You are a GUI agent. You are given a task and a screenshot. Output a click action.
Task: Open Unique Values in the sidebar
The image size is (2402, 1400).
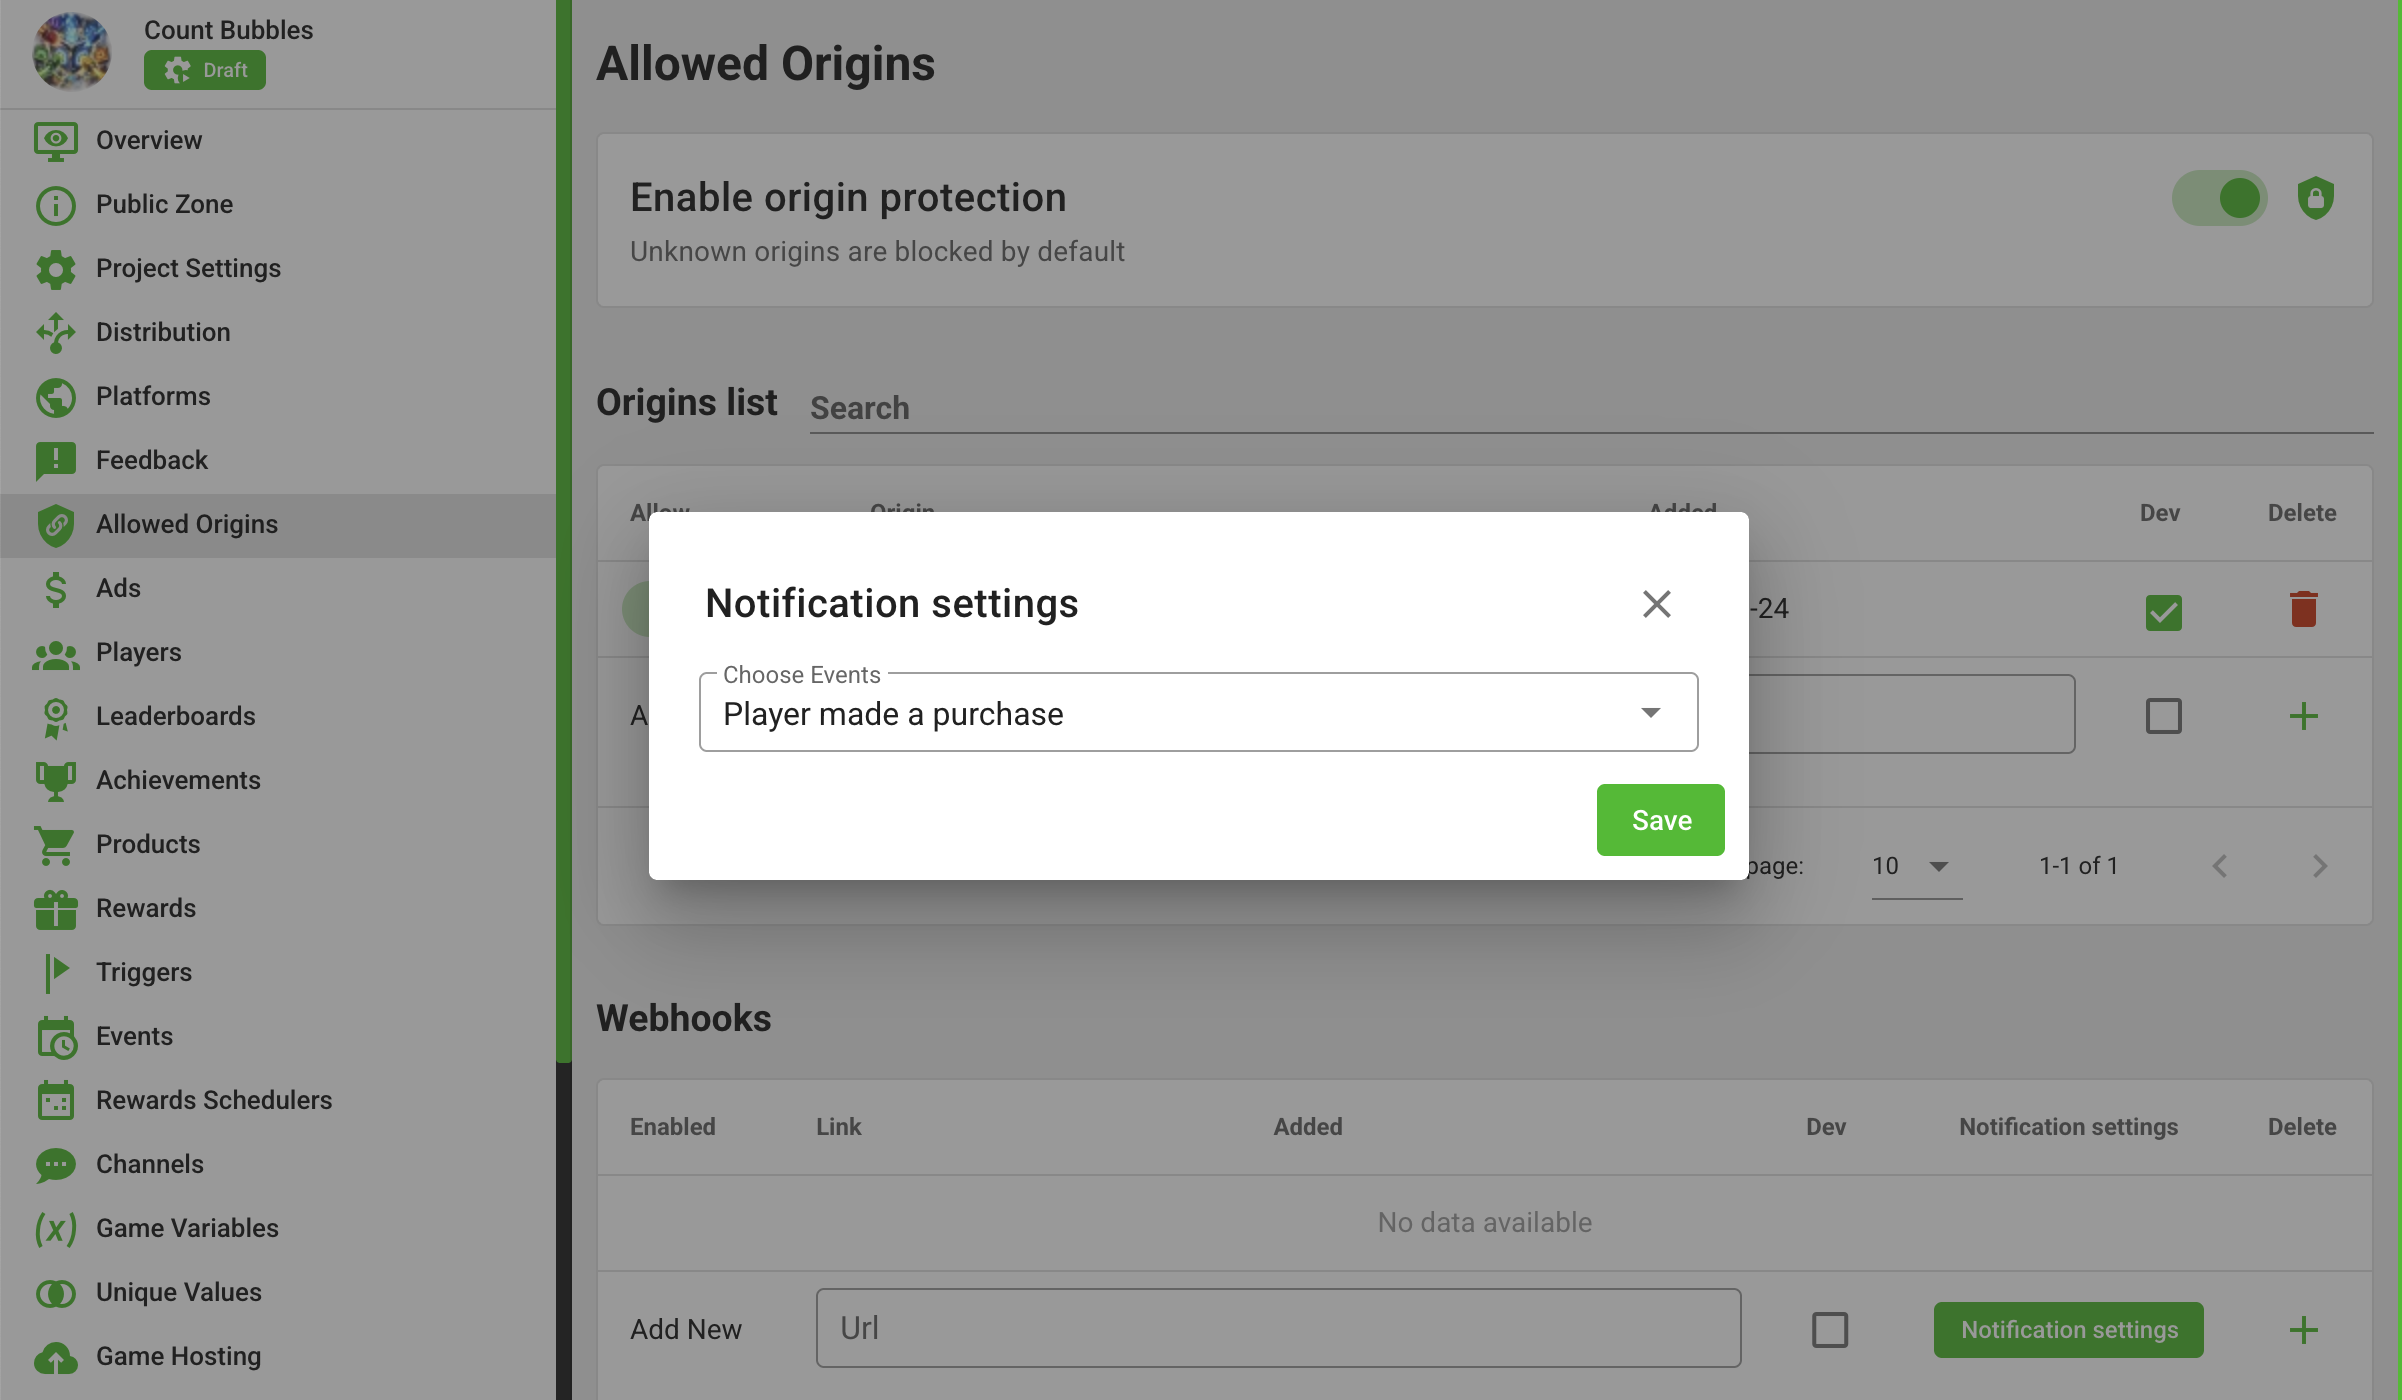[278, 1293]
